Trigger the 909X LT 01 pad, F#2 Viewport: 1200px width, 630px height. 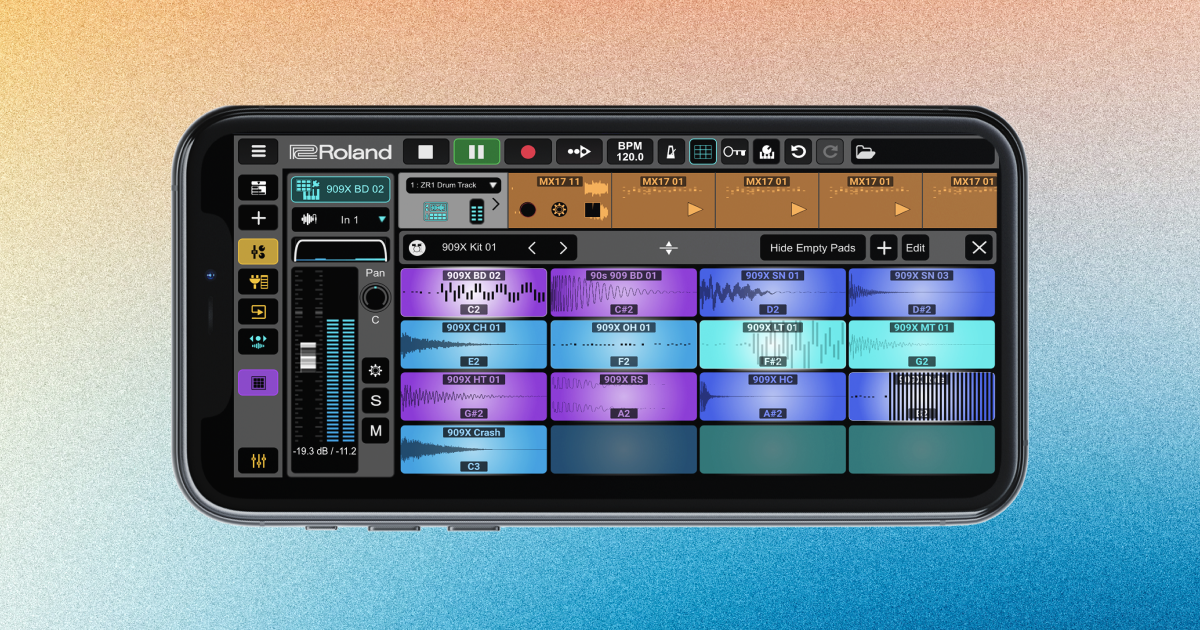tap(772, 344)
